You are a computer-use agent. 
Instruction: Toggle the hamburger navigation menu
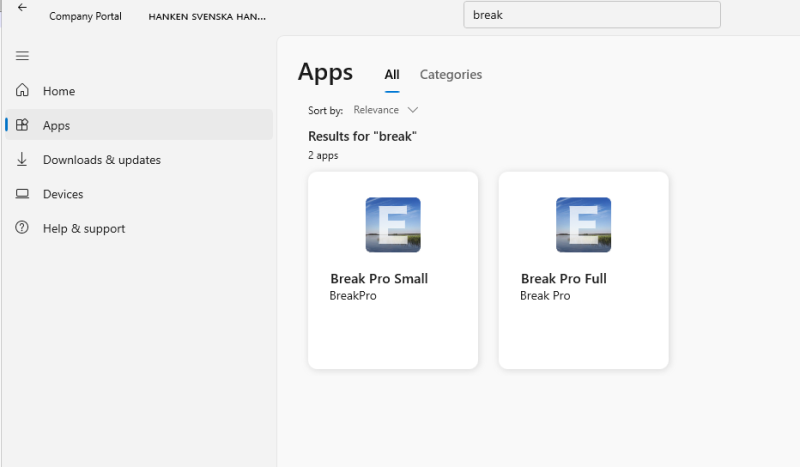(x=22, y=56)
